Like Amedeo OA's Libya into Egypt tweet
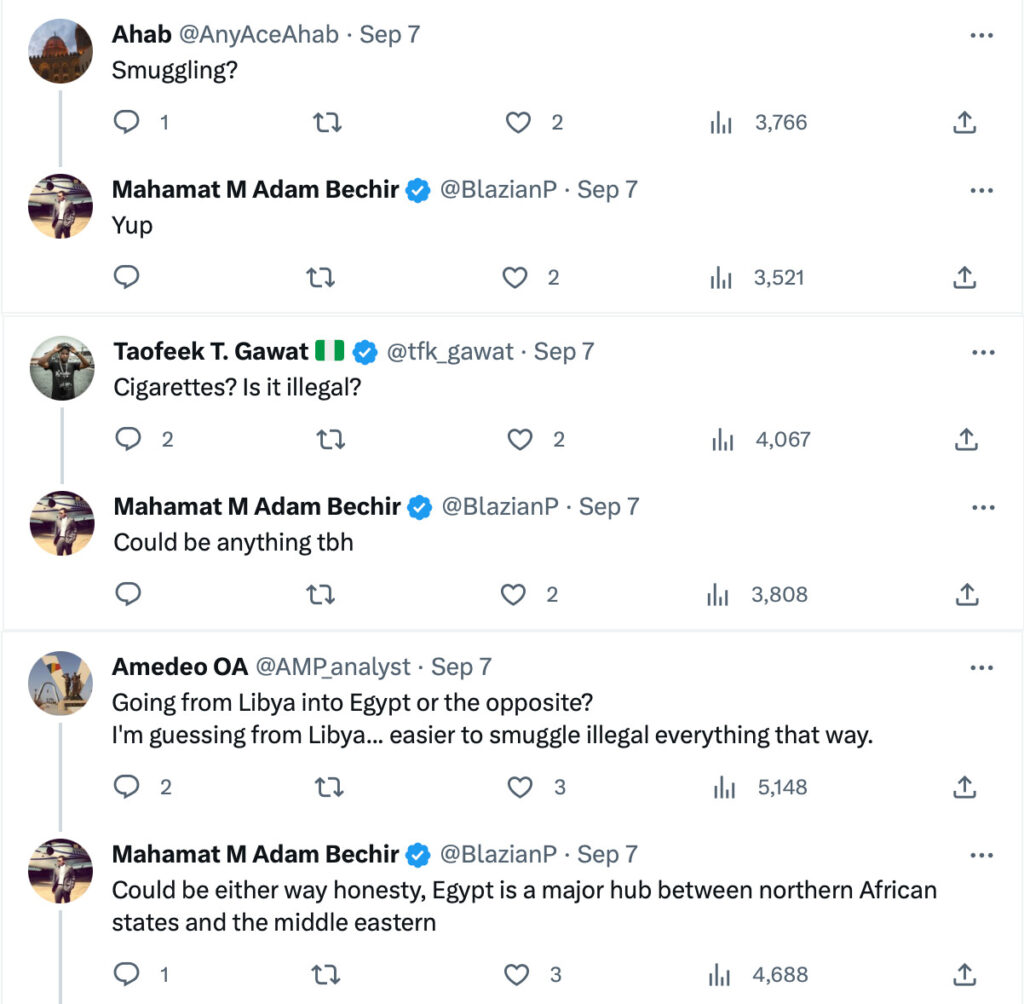Viewport: 1024px width, 1004px height. click(x=520, y=788)
